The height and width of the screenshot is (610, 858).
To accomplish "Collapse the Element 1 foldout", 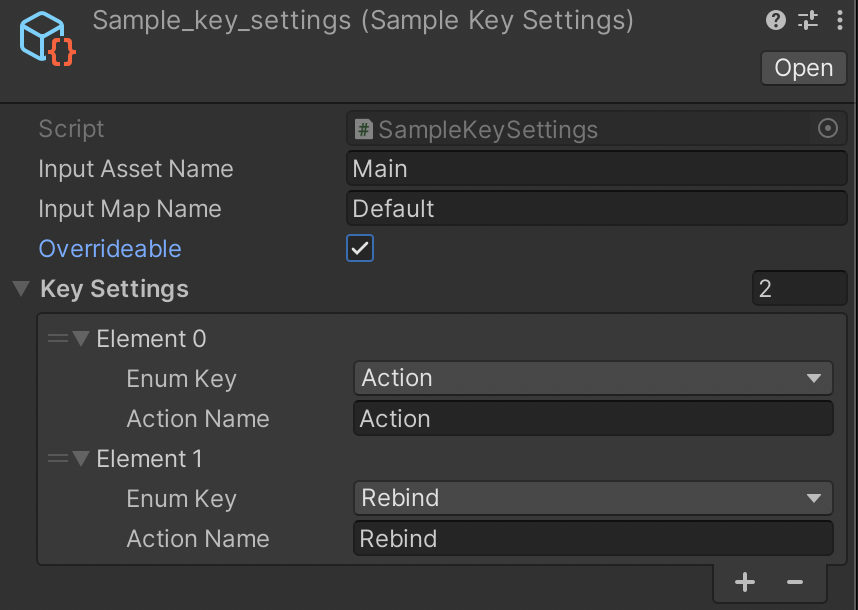I will 81,459.
